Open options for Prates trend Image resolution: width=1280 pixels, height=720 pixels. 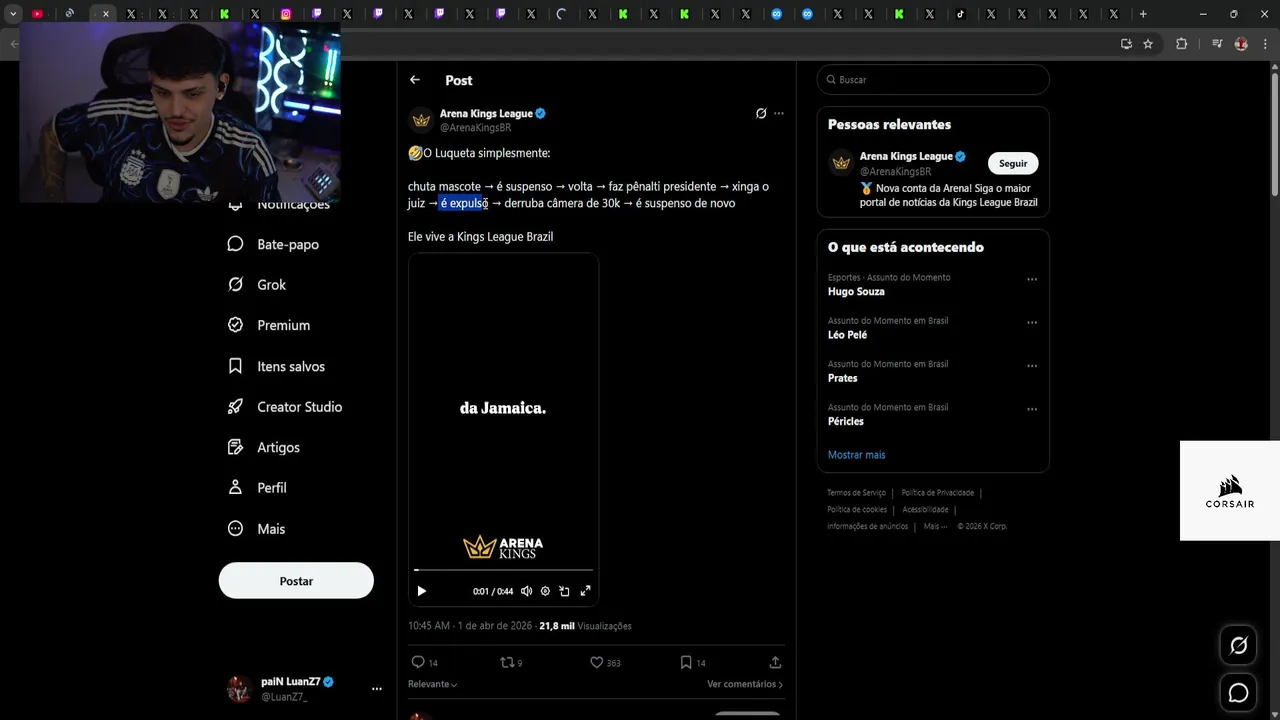click(1032, 366)
